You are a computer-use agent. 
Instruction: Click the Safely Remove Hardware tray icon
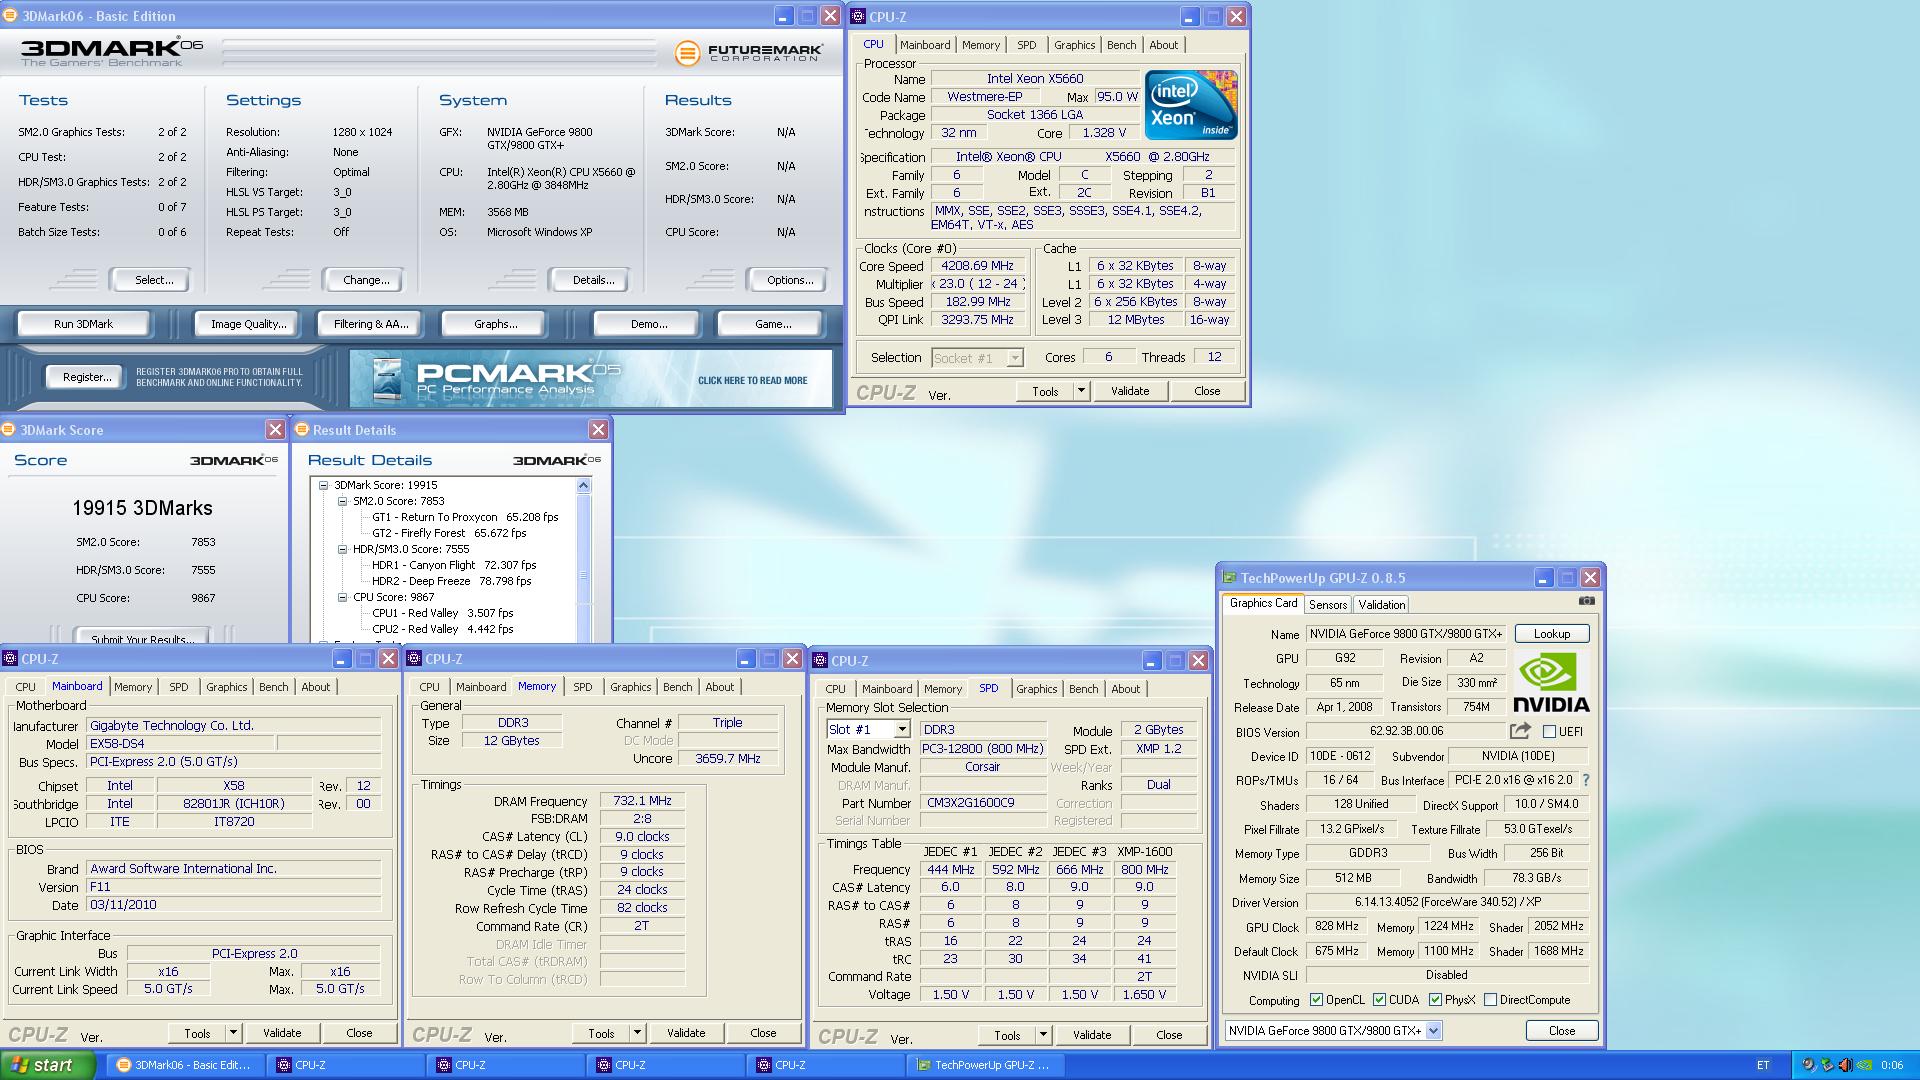[1827, 1065]
